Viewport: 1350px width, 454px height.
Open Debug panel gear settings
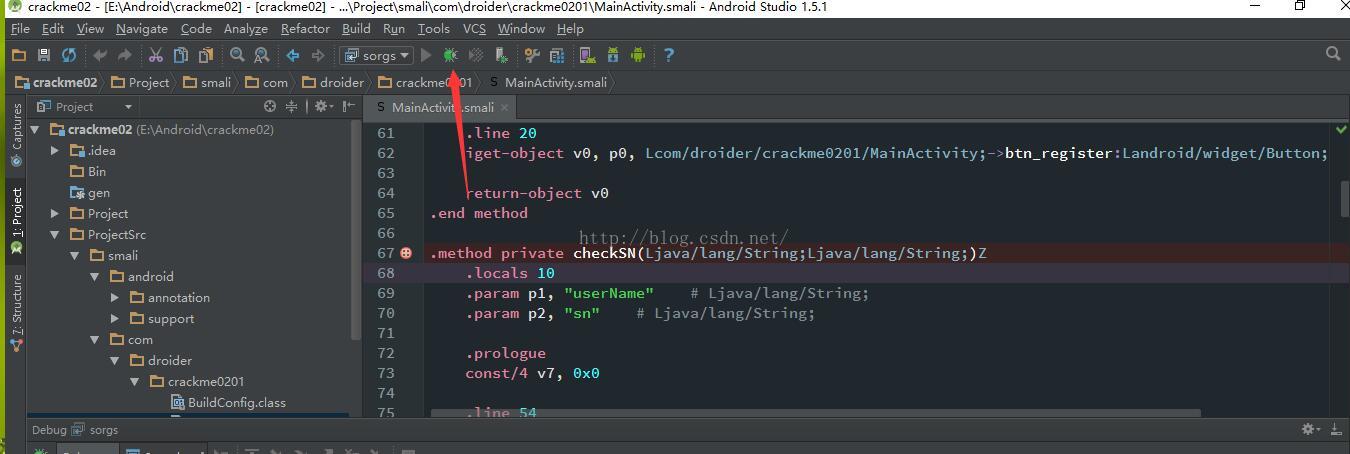[x=1310, y=429]
